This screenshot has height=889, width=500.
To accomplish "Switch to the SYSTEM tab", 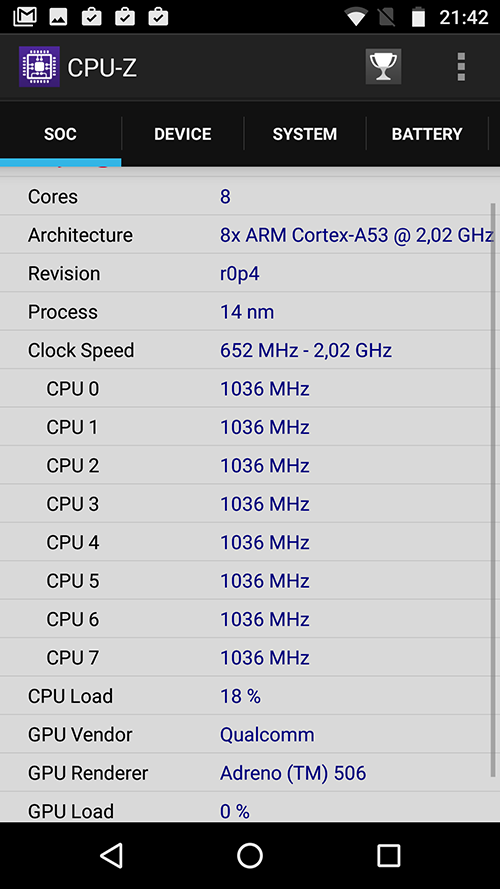I will pyautogui.click(x=305, y=134).
